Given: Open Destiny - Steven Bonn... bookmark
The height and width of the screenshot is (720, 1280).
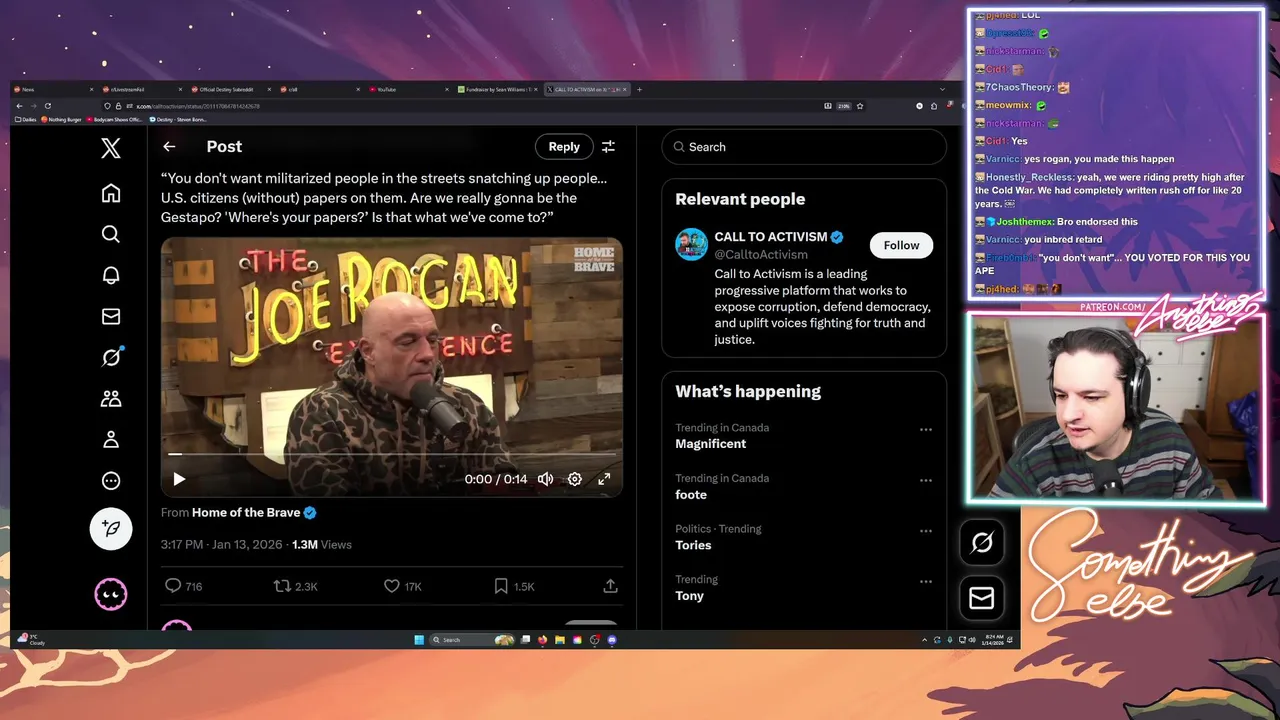Looking at the screenshot, I should click(179, 119).
